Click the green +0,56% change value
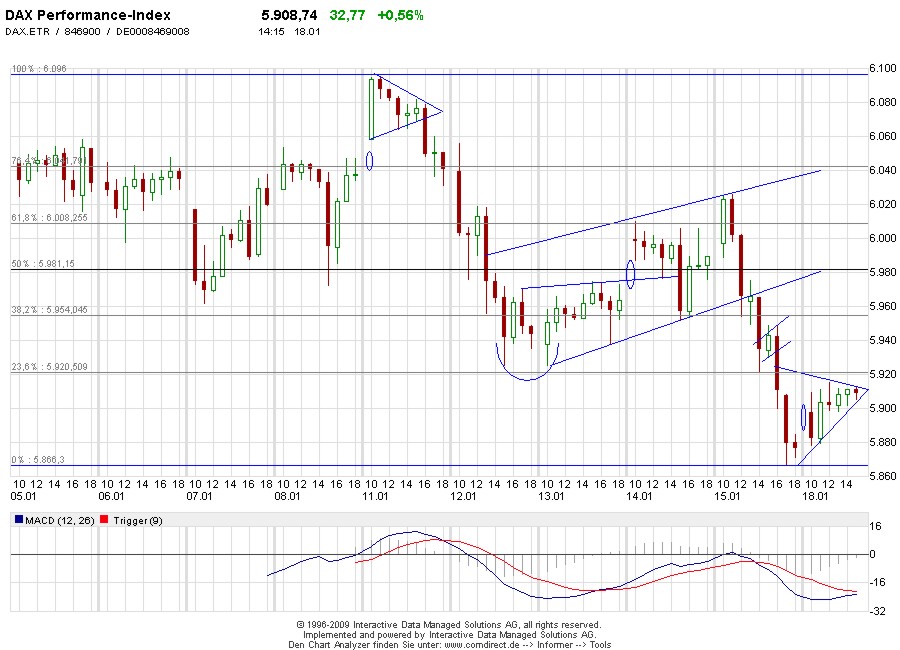Screen dimensions: 900x650 (x=398, y=15)
